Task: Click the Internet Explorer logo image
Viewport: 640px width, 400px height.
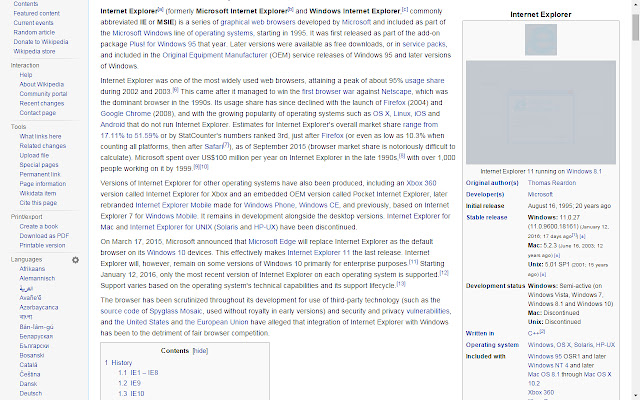Action: click(541, 40)
